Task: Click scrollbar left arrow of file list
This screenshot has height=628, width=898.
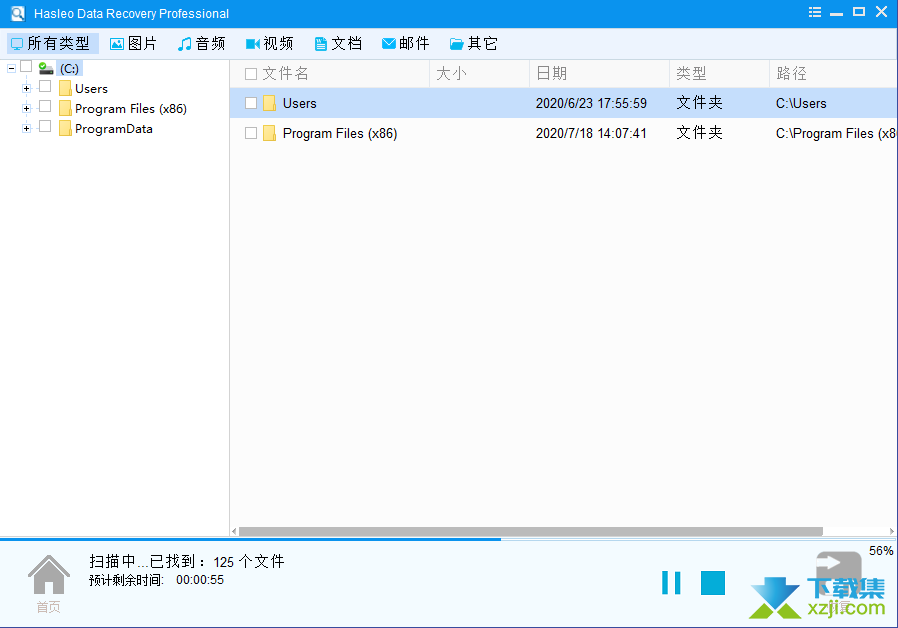Action: tap(234, 531)
